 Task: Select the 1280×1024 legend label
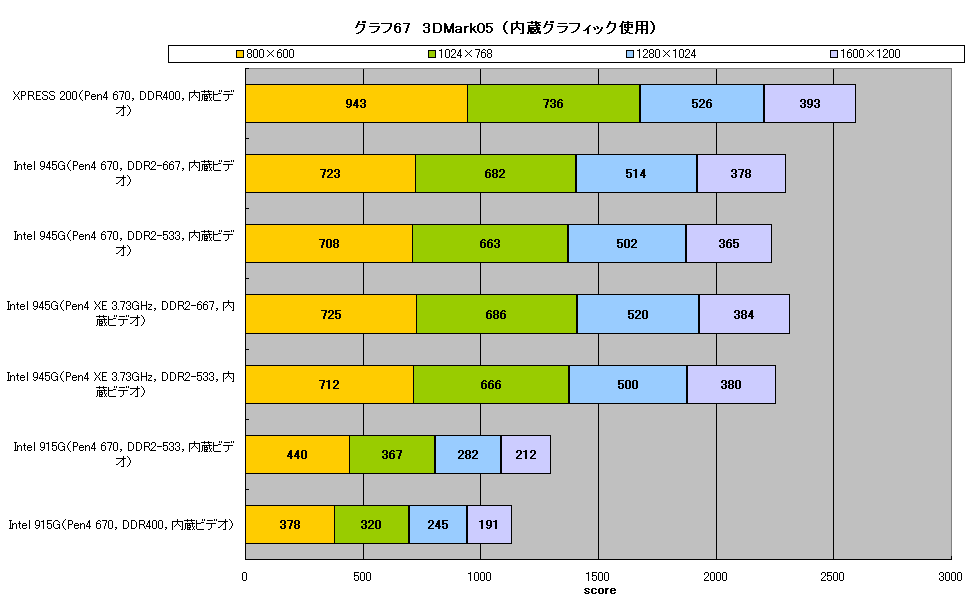point(666,54)
